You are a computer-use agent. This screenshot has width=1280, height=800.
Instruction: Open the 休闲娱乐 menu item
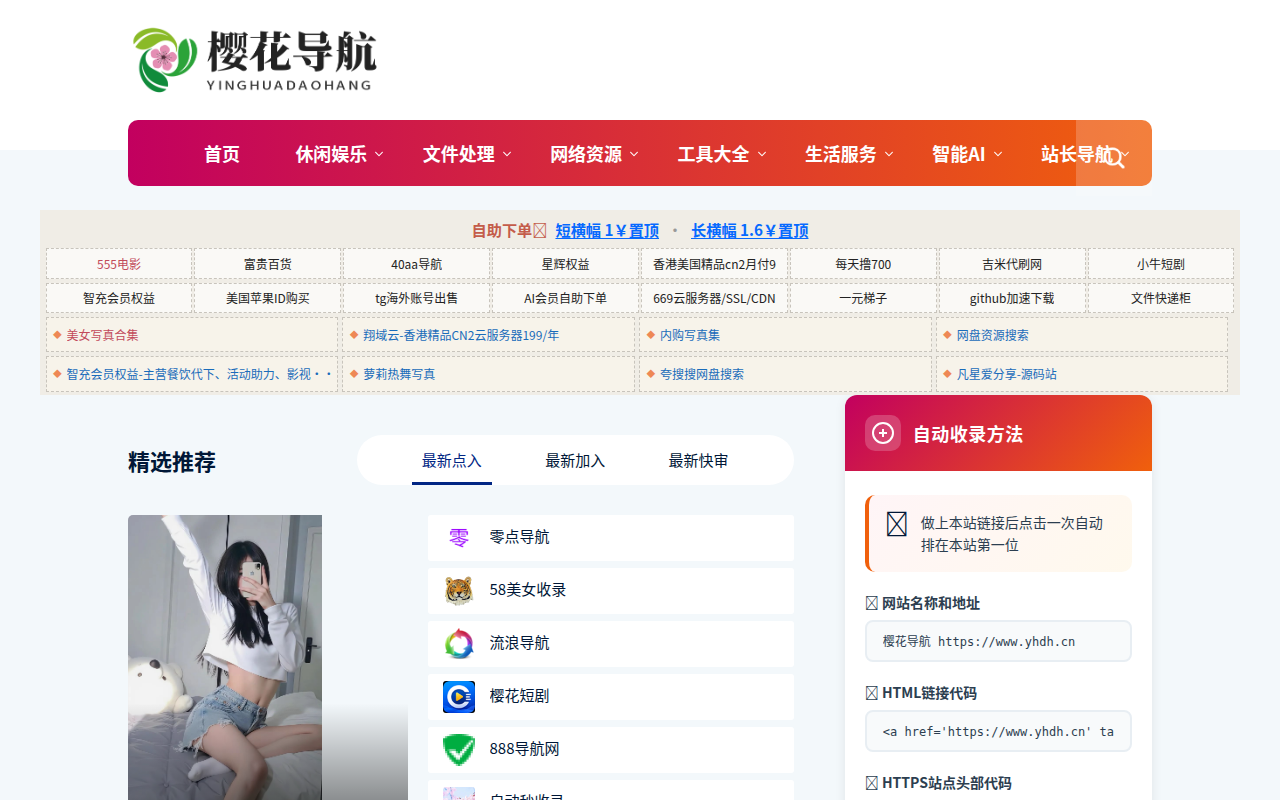(x=331, y=154)
